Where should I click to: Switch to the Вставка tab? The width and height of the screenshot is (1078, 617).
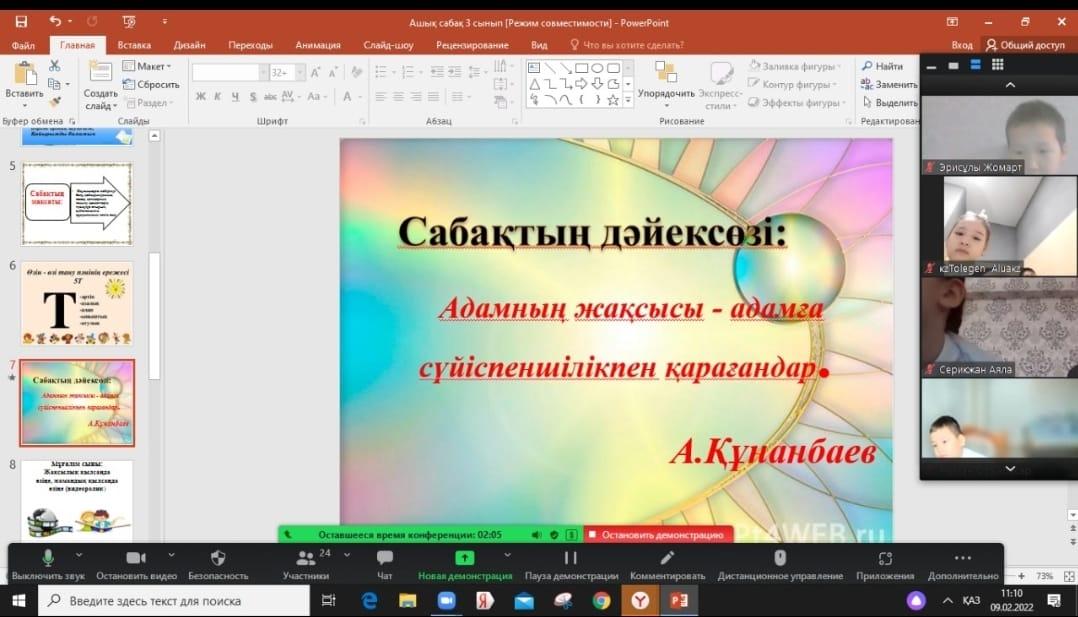pos(133,45)
